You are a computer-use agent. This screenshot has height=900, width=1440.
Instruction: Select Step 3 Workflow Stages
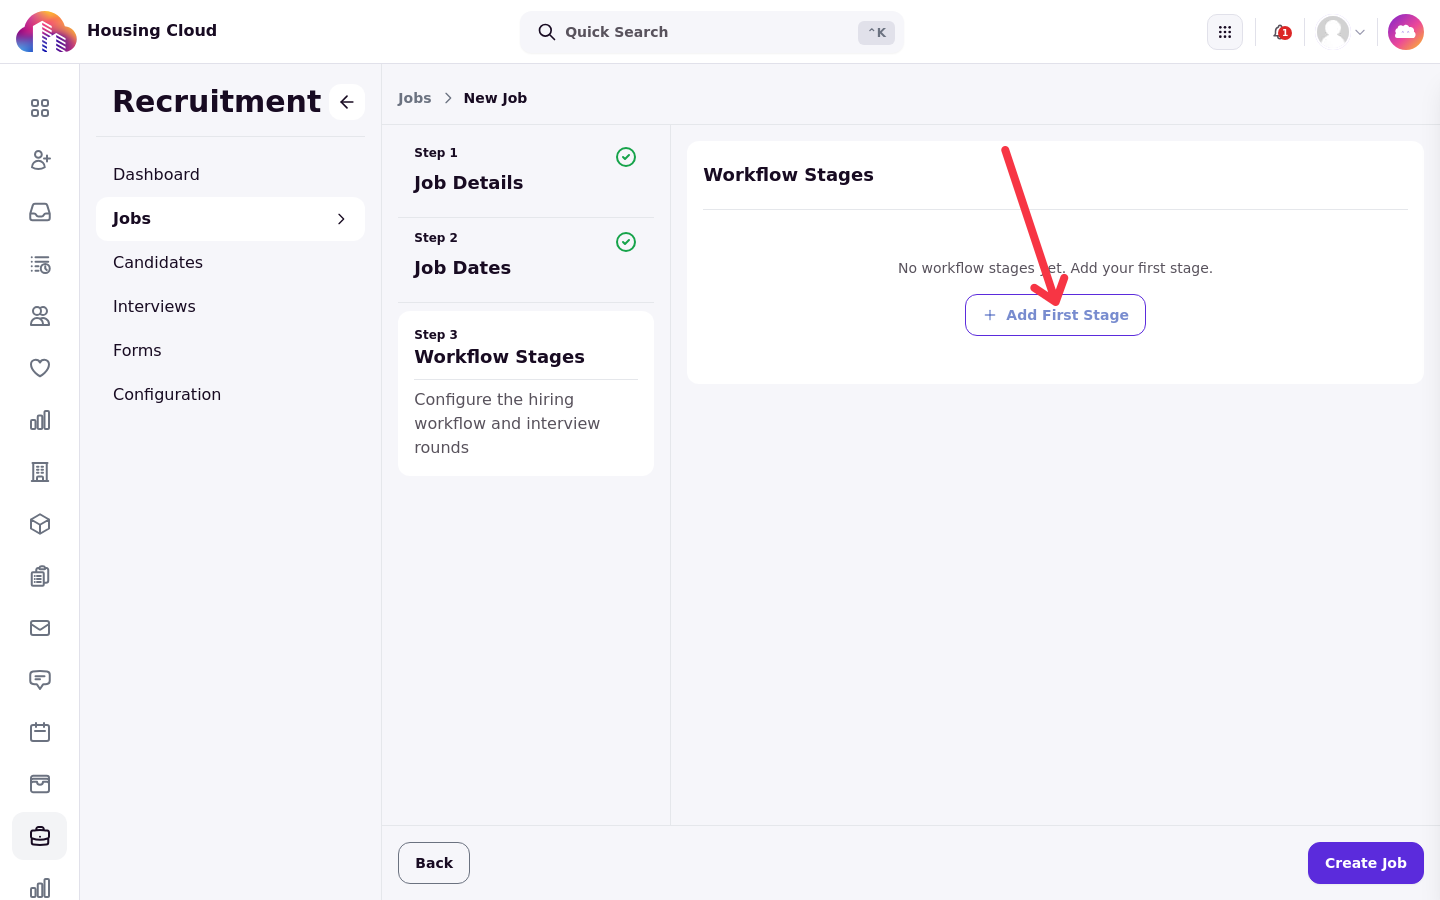point(526,393)
